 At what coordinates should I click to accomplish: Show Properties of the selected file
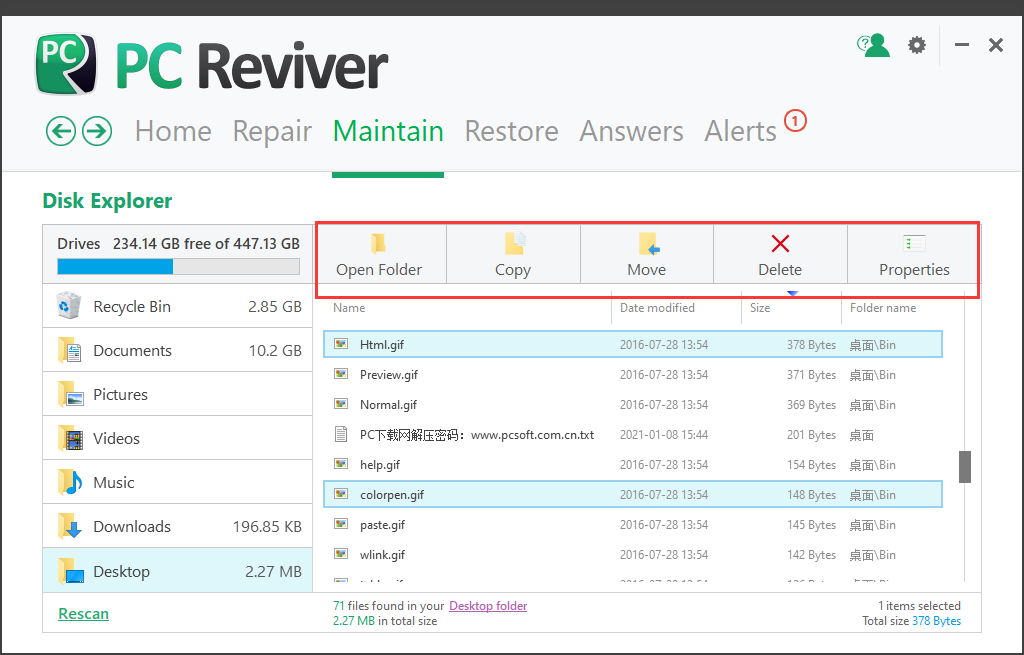click(x=914, y=255)
